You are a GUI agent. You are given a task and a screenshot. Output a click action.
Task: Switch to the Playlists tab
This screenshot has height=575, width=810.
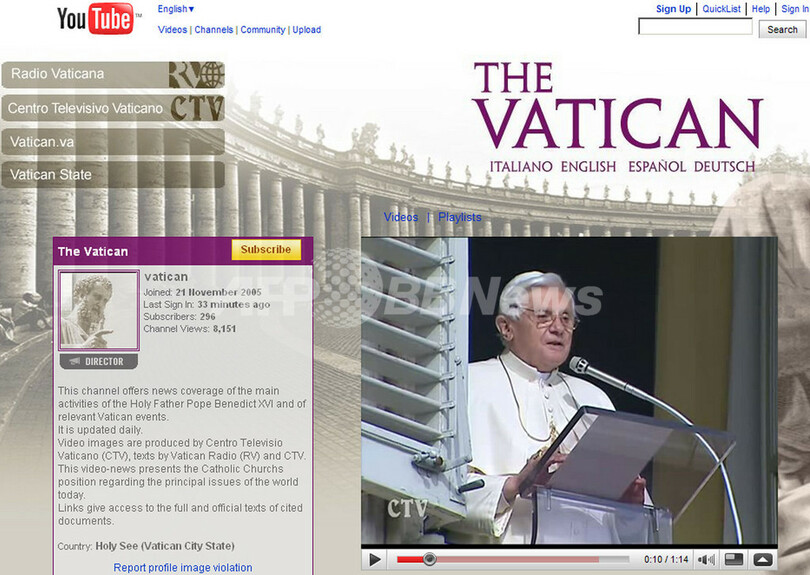459,217
